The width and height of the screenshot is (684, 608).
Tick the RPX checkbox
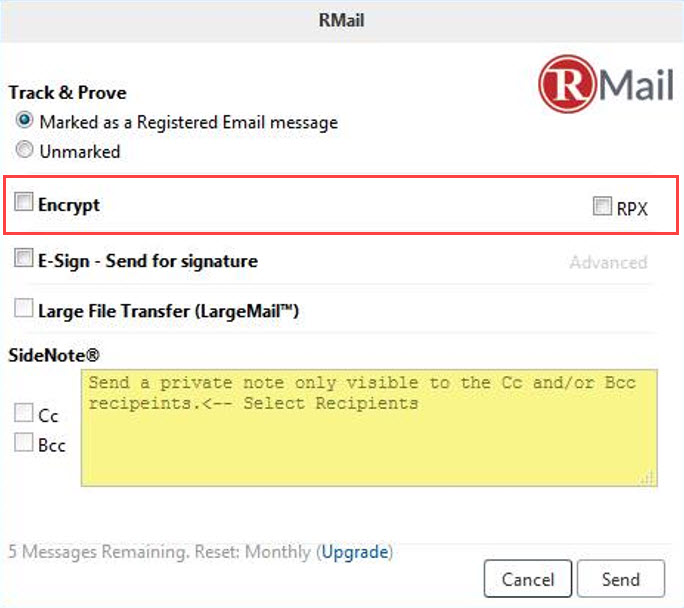pyautogui.click(x=602, y=206)
